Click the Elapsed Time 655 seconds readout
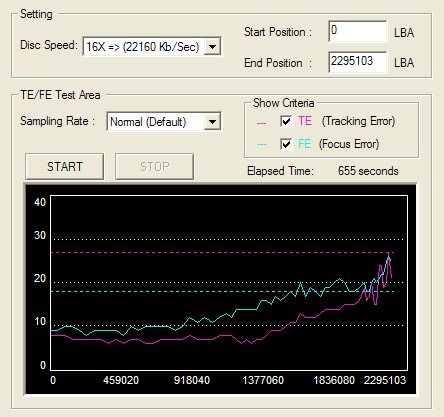This screenshot has width=444, height=417. click(368, 171)
